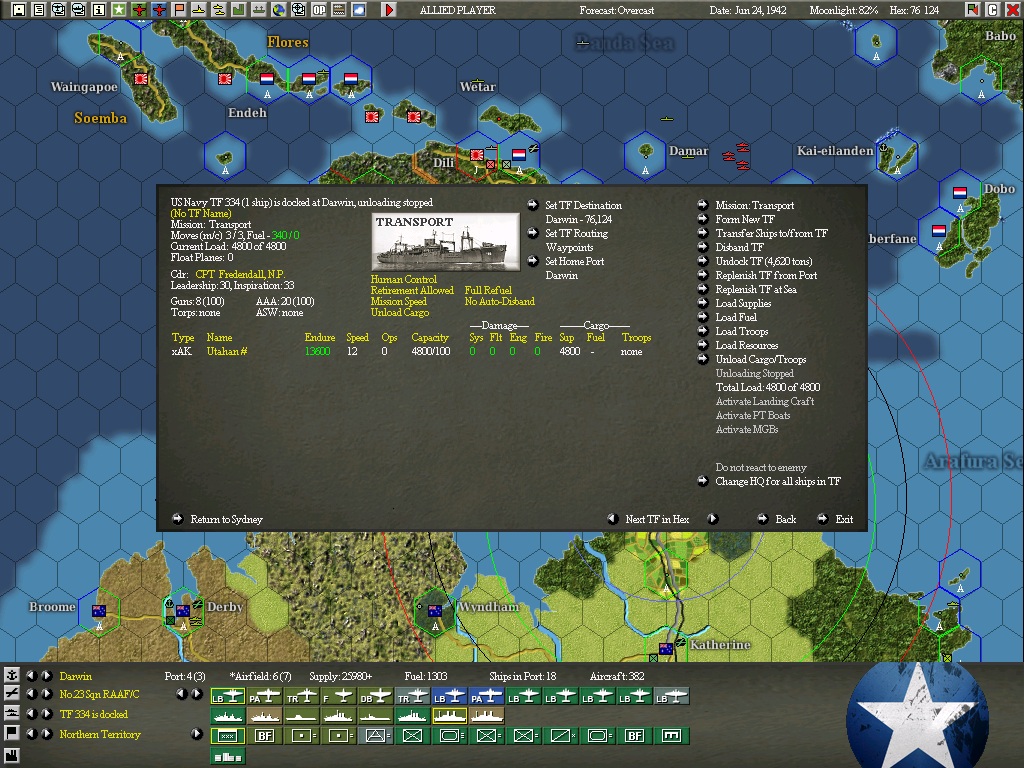Open the document list toolbar icon
This screenshot has width=1024, height=768.
tap(39, 10)
